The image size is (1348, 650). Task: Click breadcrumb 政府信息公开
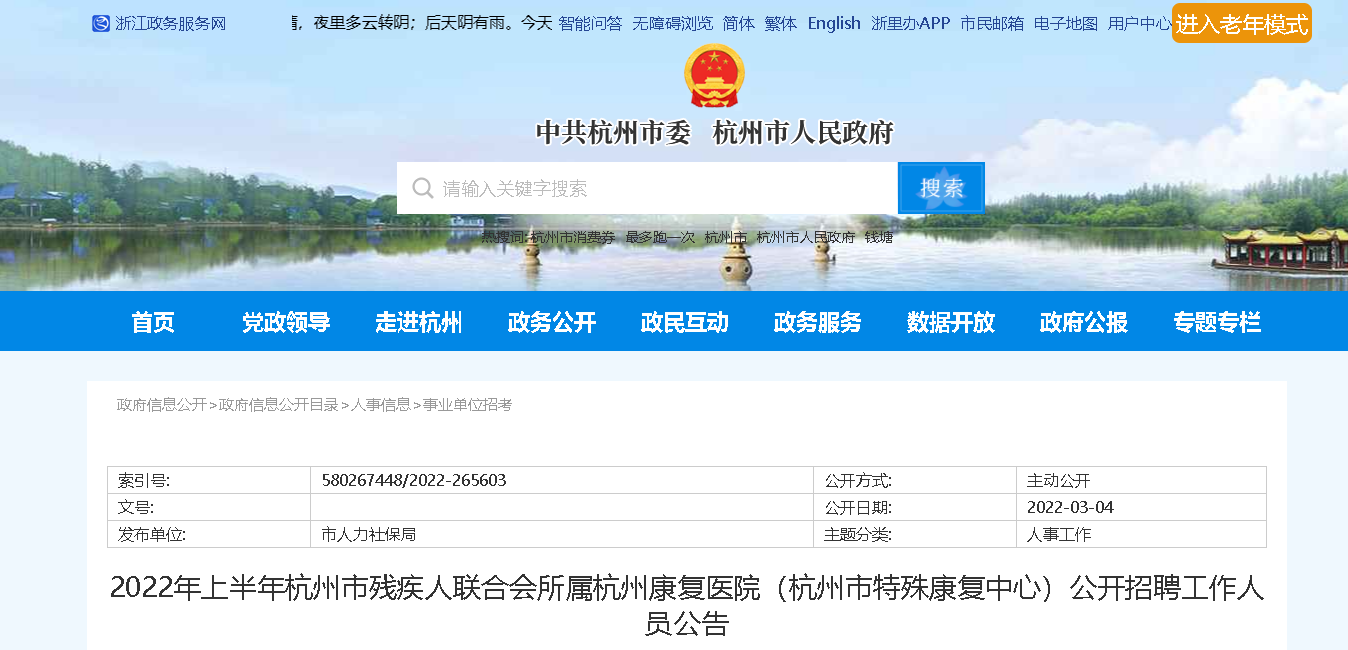point(162,405)
